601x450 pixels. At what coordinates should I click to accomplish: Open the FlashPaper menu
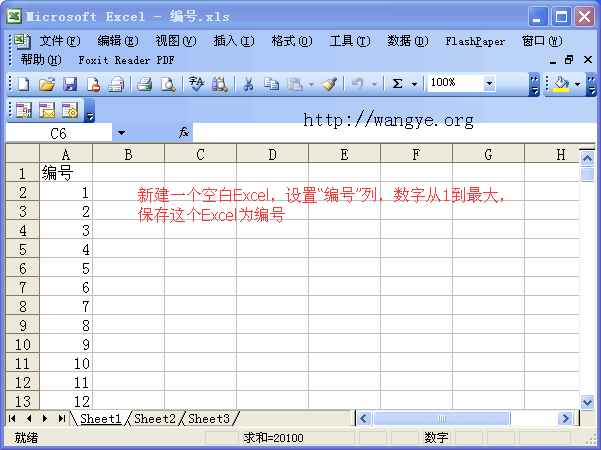click(475, 41)
